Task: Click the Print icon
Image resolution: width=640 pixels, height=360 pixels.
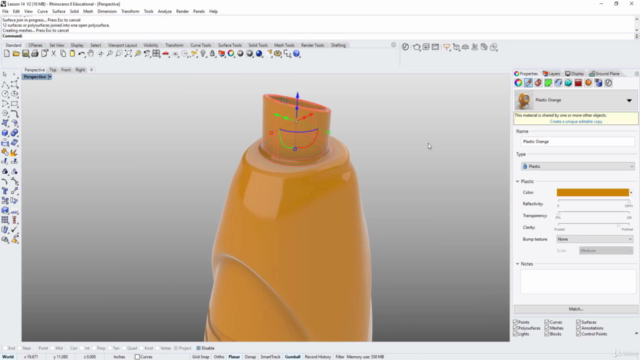Action: (x=35, y=53)
